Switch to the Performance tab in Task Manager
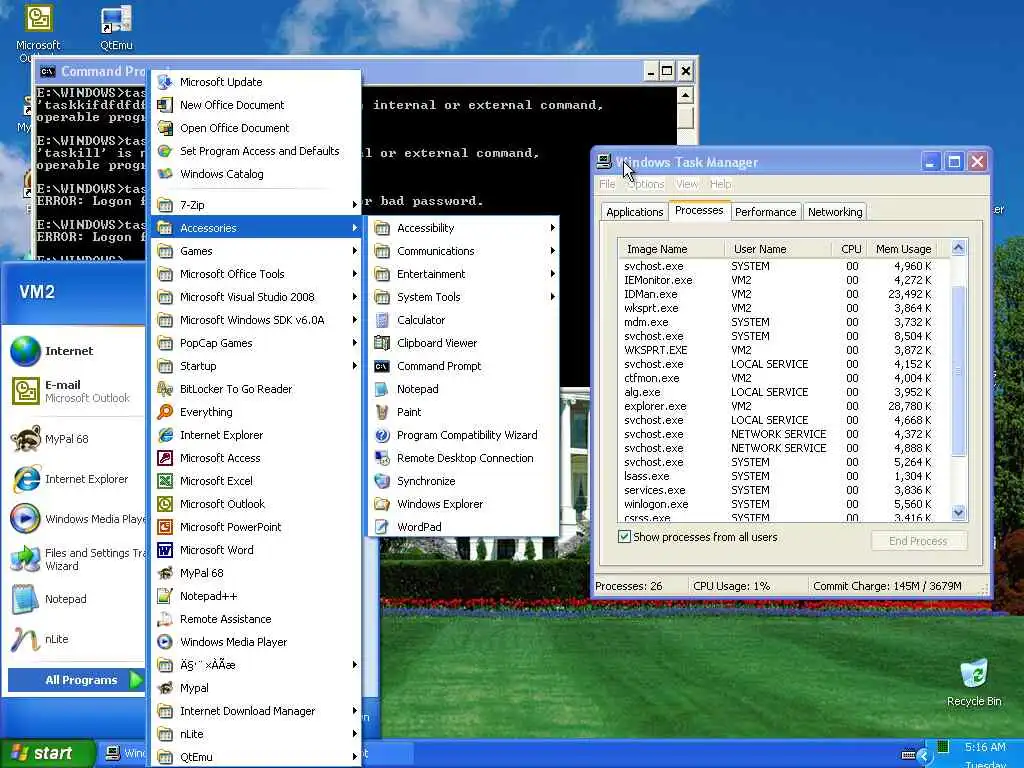This screenshot has width=1024, height=768. pos(765,212)
